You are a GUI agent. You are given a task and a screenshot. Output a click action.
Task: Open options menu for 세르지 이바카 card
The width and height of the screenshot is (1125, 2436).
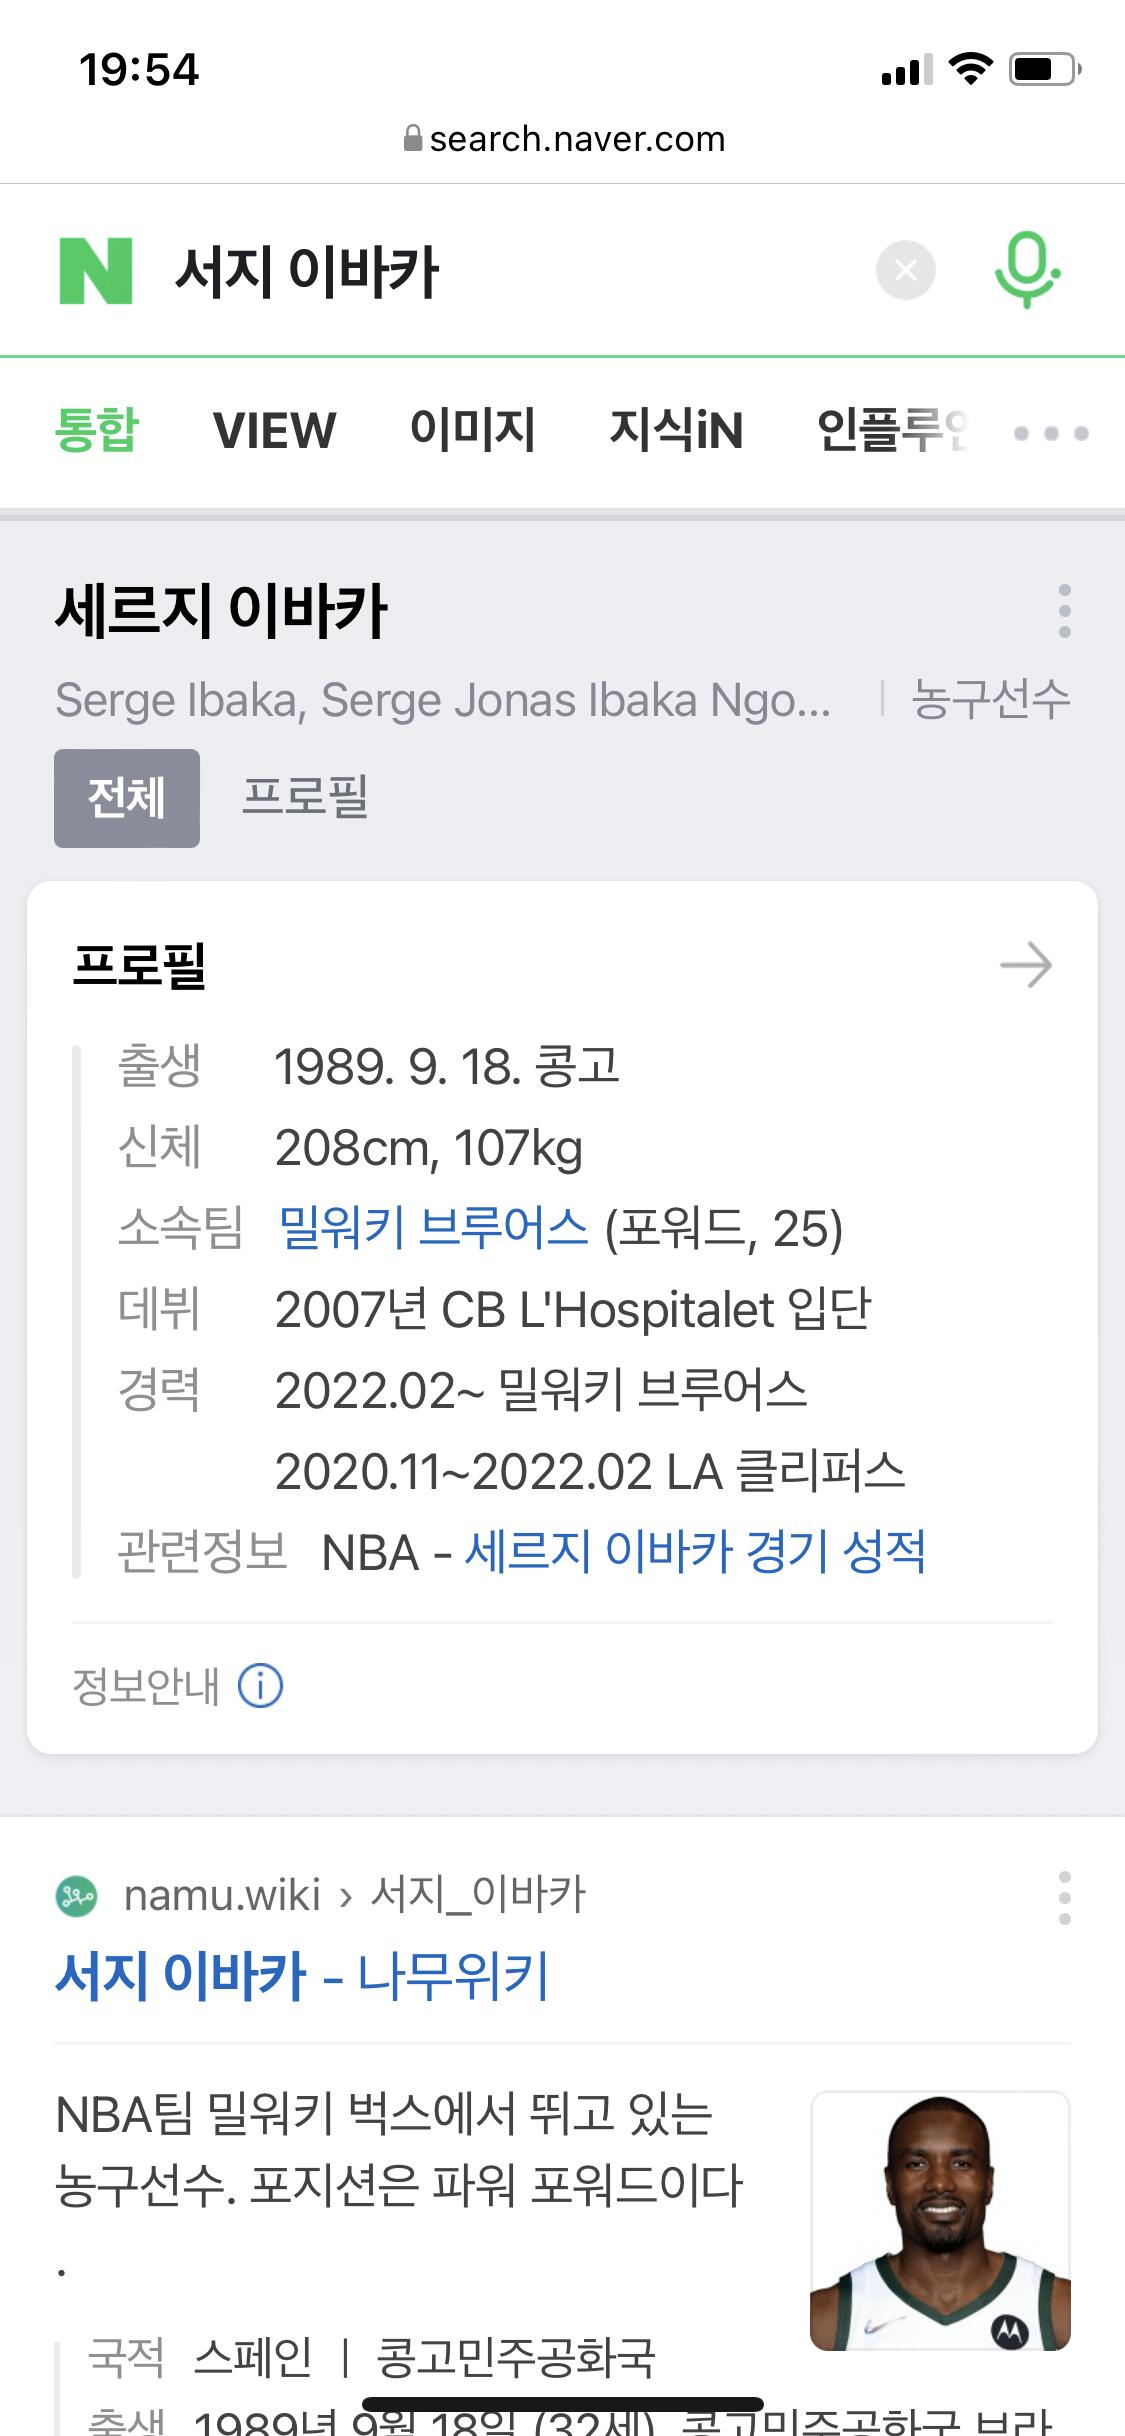click(1064, 611)
